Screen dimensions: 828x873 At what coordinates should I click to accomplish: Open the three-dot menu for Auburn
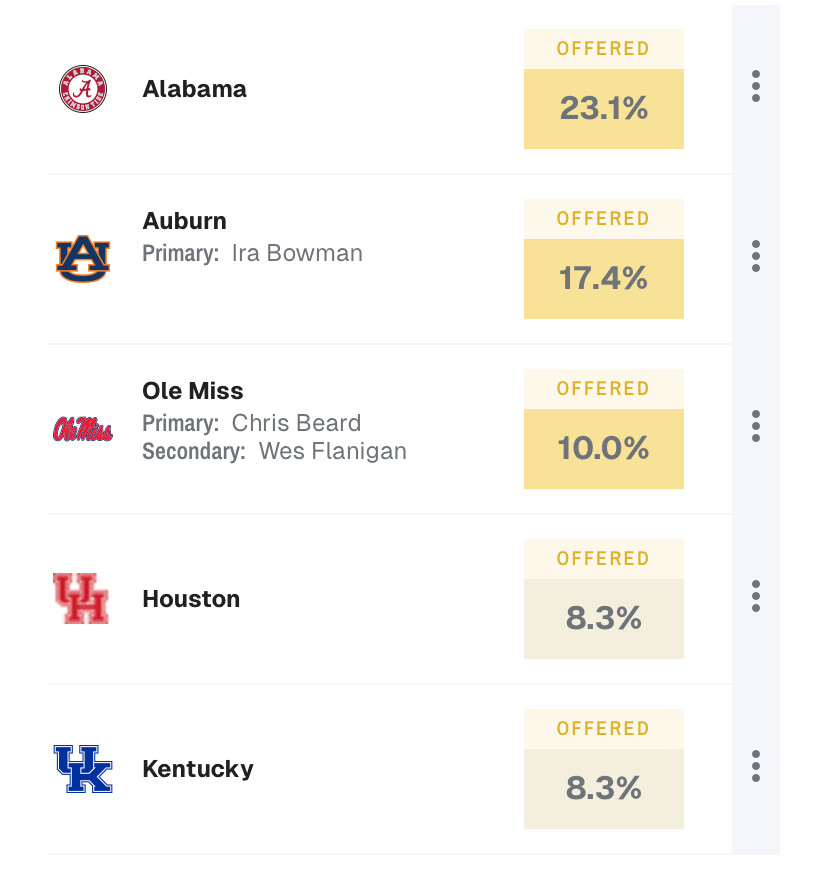click(756, 256)
